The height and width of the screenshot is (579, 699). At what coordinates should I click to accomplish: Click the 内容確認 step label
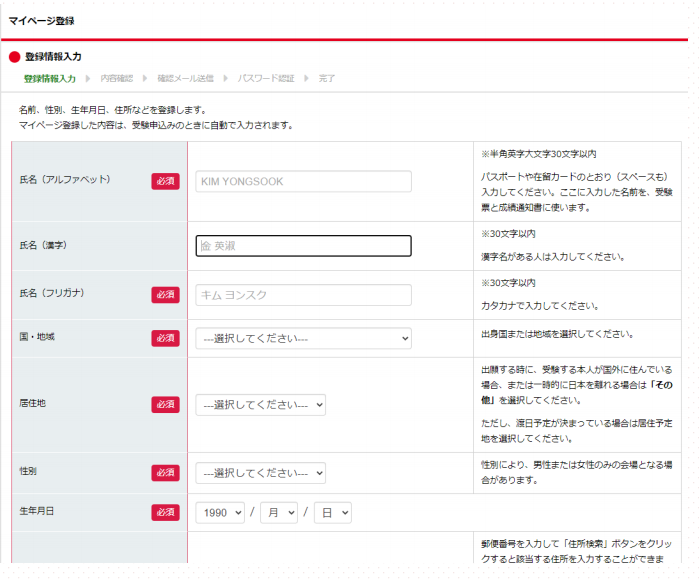[116, 78]
